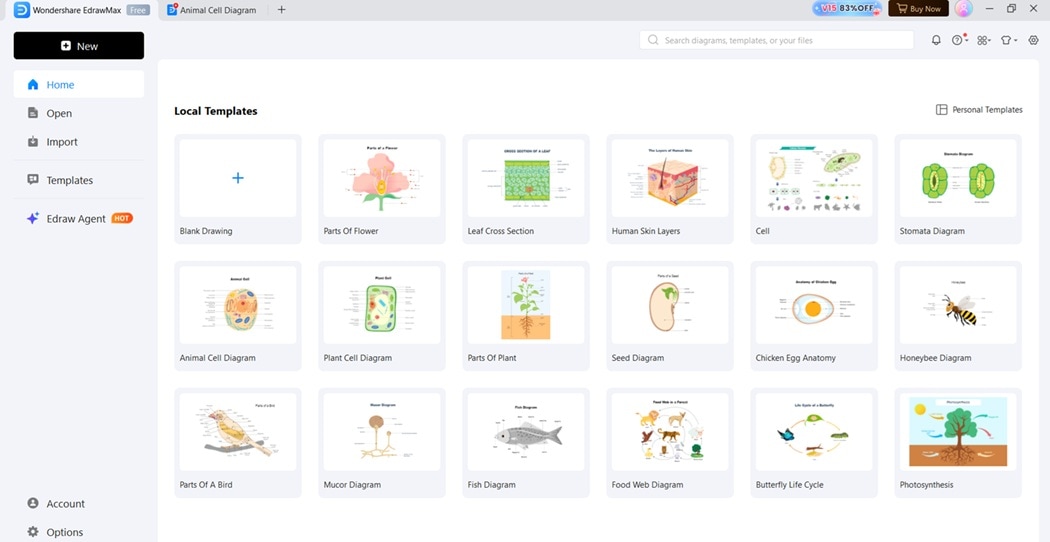The height and width of the screenshot is (542, 1050).
Task: Click the Home icon in sidebar
Action: pyautogui.click(x=33, y=84)
